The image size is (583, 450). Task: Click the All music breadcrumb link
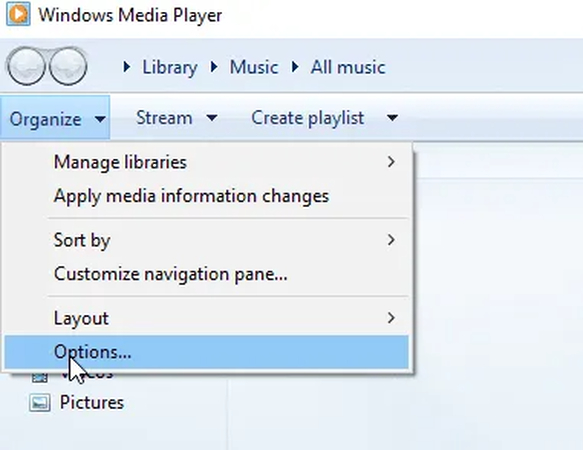point(348,67)
